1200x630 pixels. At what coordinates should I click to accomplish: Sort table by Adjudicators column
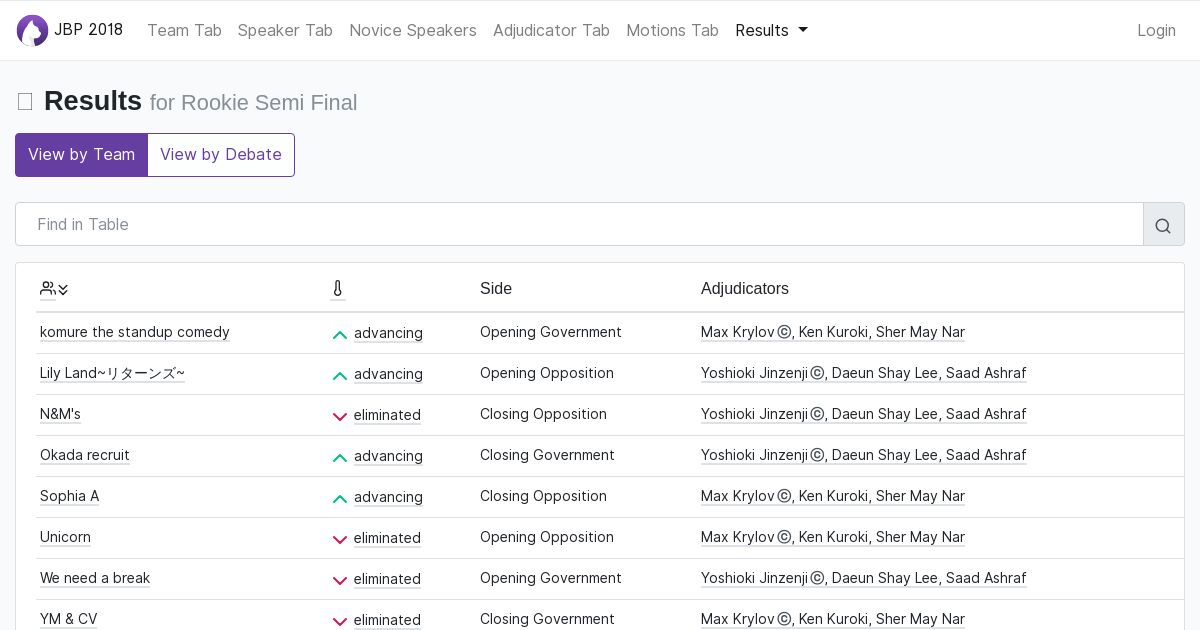745,289
